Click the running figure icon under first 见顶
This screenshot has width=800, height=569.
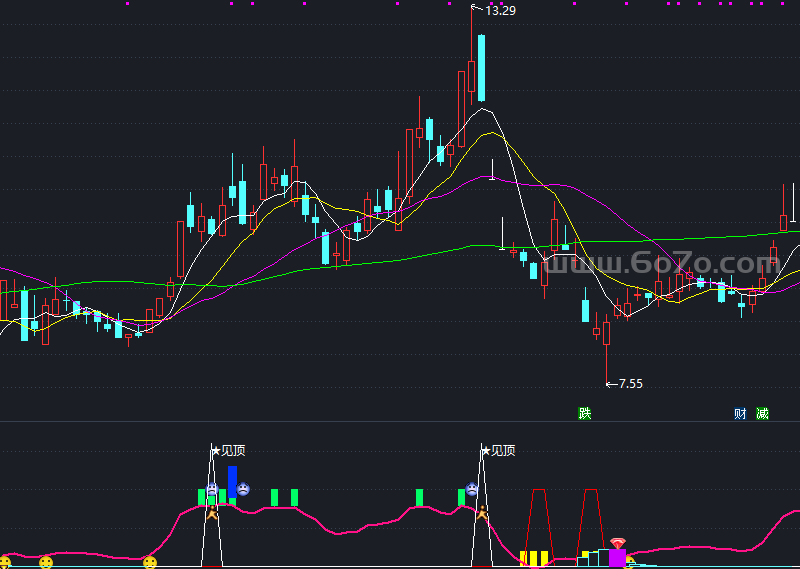point(212,514)
